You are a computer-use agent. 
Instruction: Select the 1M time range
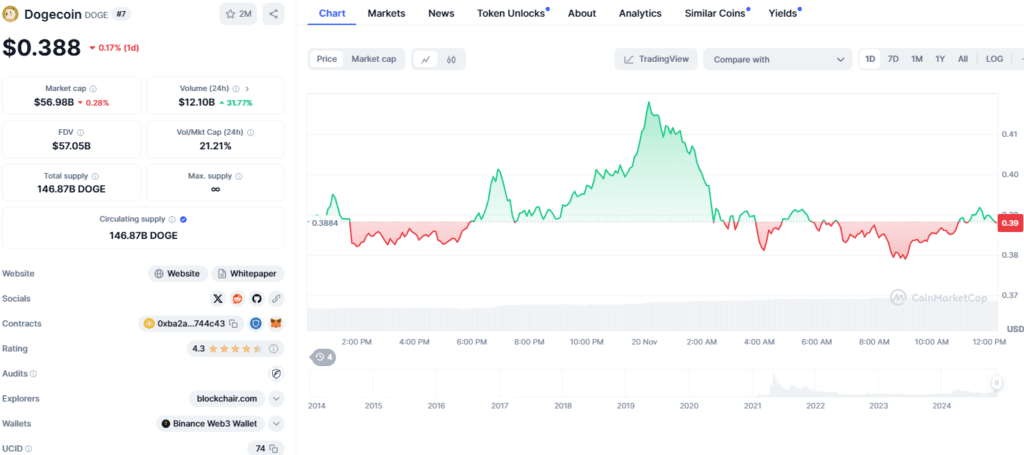pyautogui.click(x=917, y=59)
